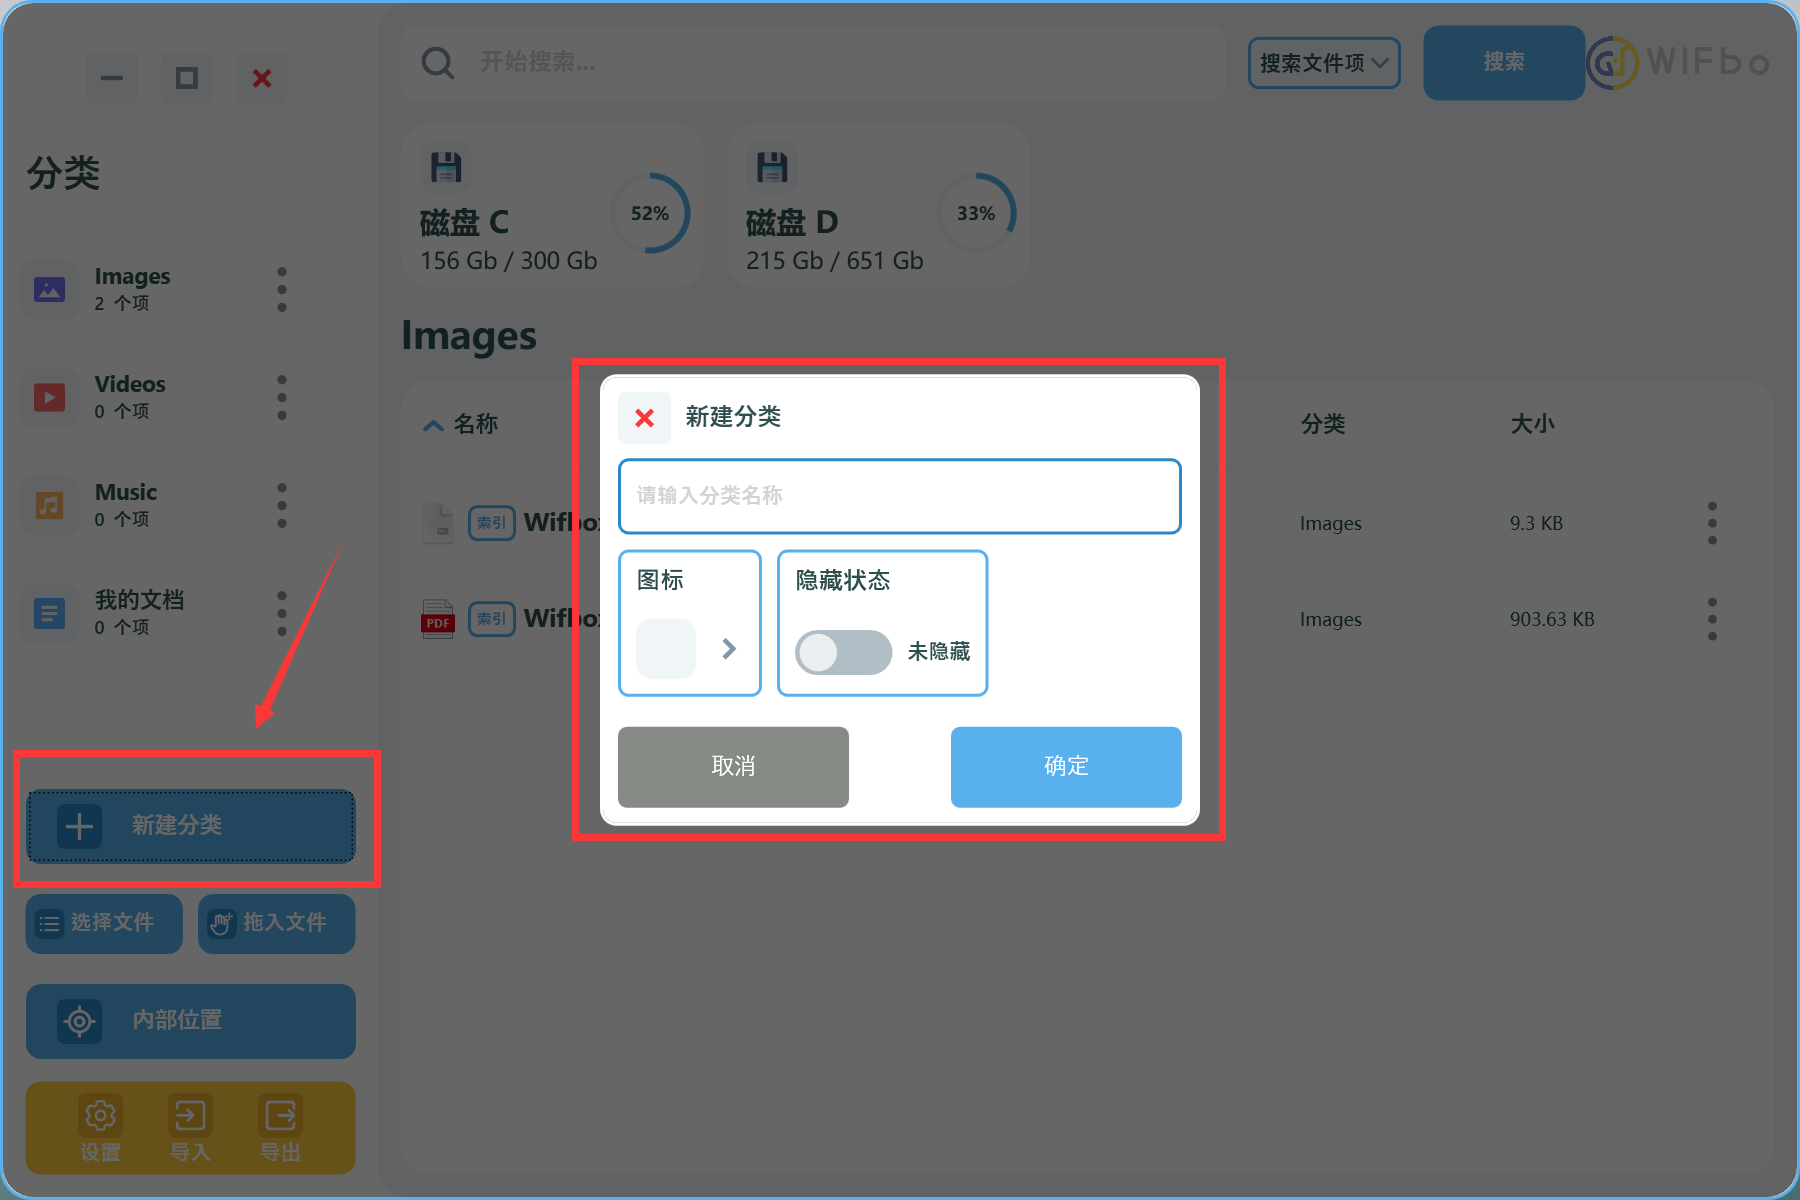
Task: Select the Images category icon
Action: [50, 290]
